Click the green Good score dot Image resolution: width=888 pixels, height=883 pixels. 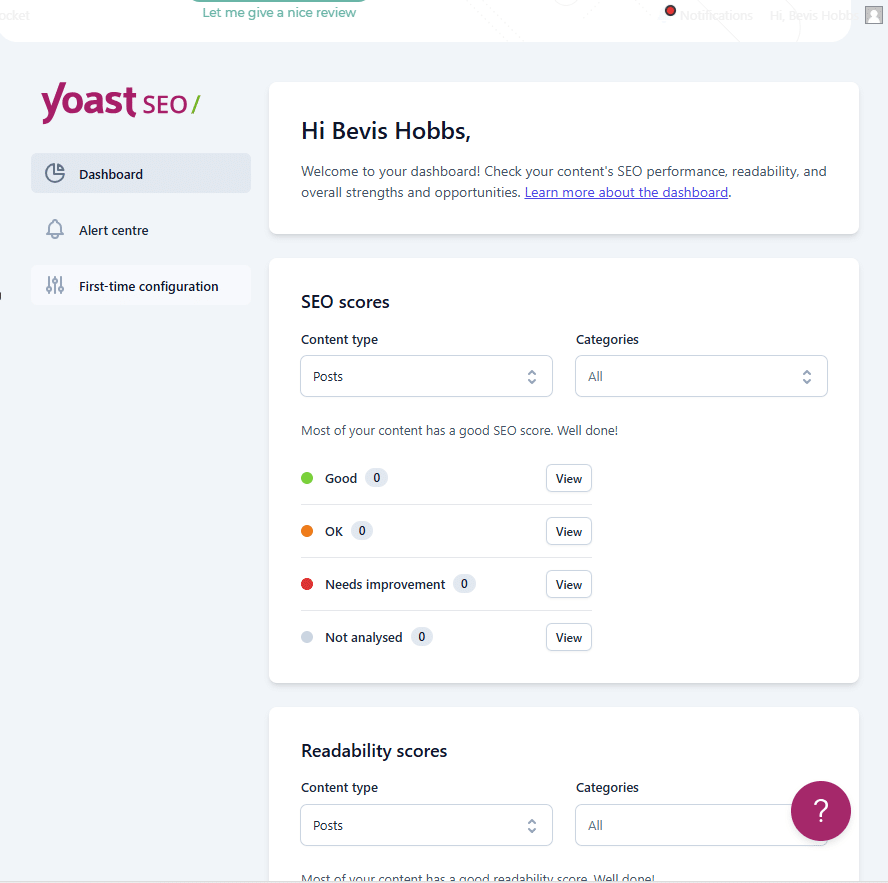(307, 478)
